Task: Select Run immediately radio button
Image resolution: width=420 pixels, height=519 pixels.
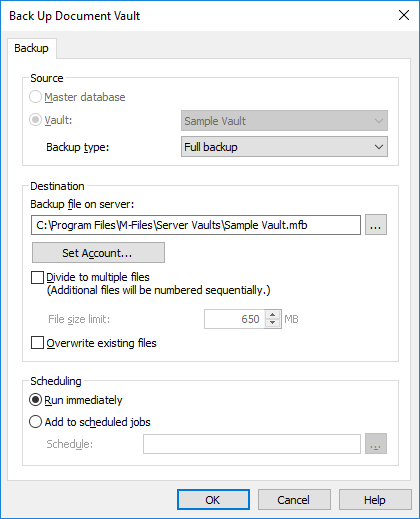Action: point(35,400)
